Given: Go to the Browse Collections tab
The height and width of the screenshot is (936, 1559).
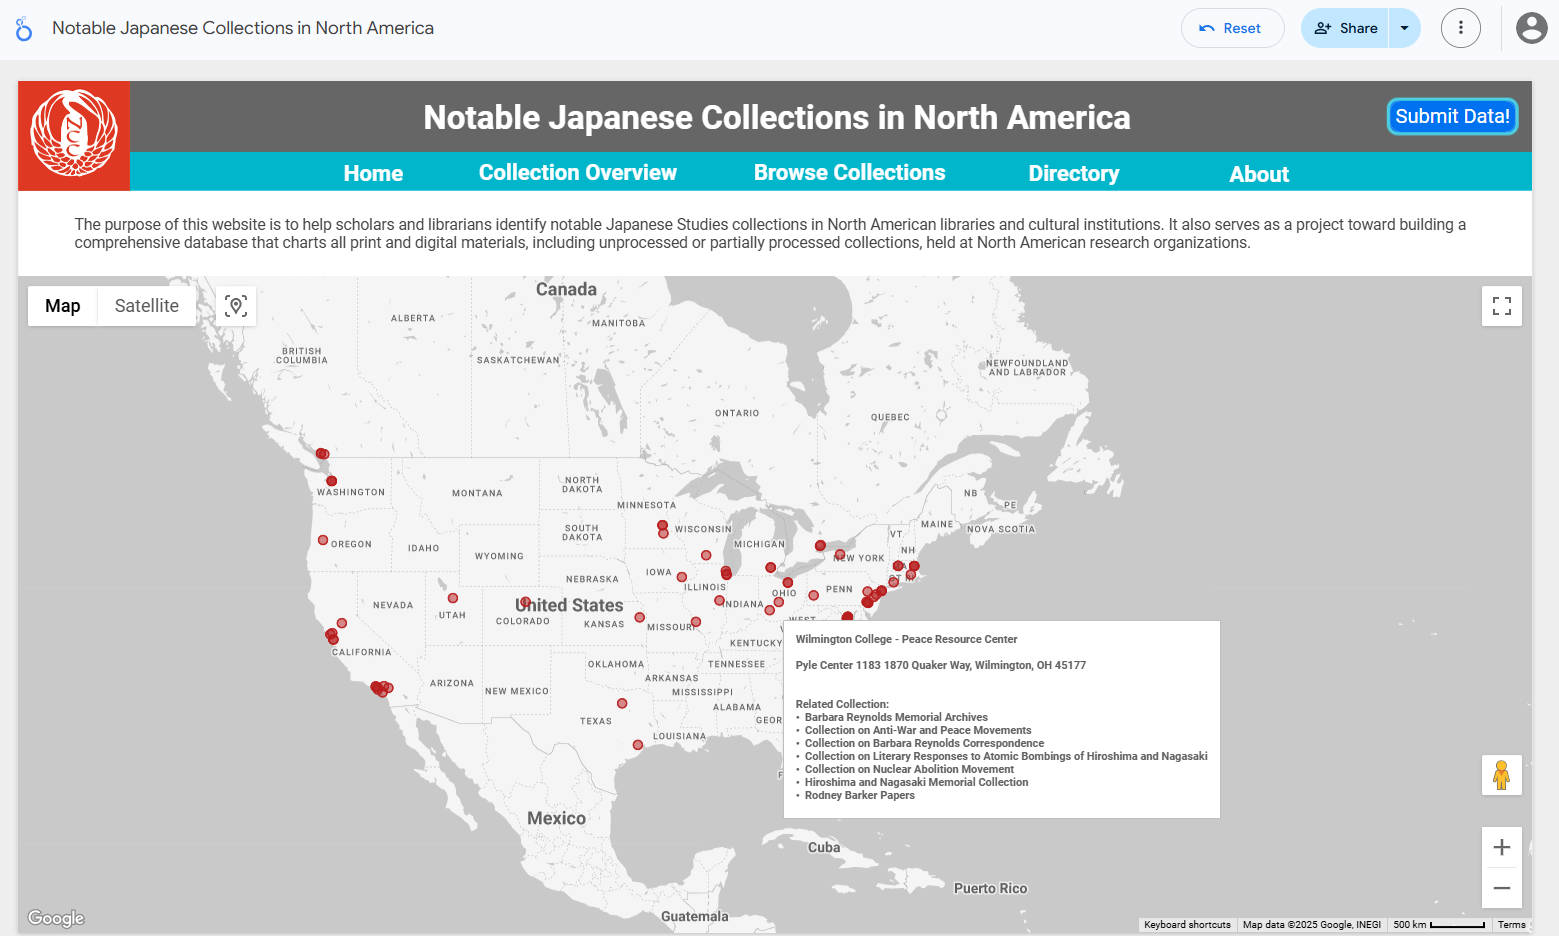Looking at the screenshot, I should (849, 173).
